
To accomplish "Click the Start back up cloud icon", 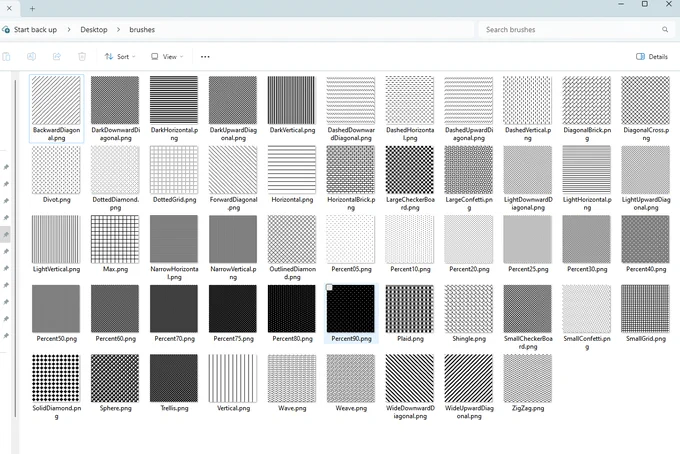I will (x=6, y=29).
